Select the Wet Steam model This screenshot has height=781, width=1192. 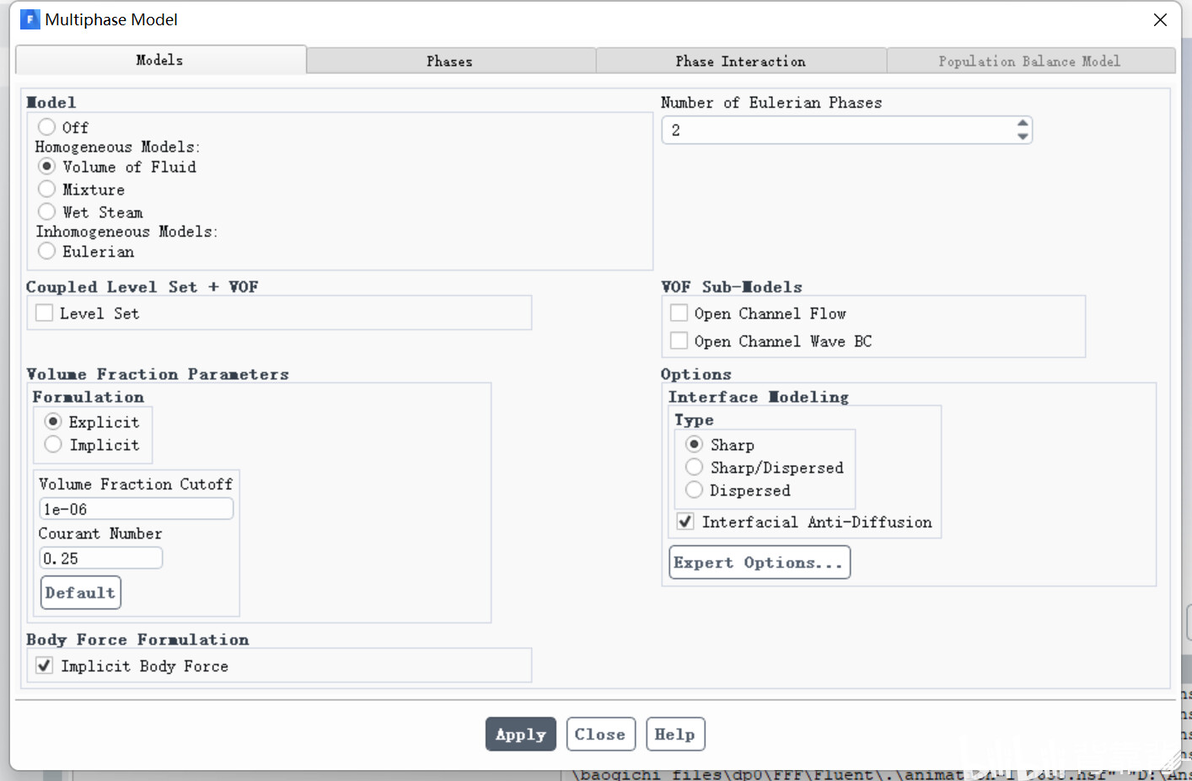point(47,212)
